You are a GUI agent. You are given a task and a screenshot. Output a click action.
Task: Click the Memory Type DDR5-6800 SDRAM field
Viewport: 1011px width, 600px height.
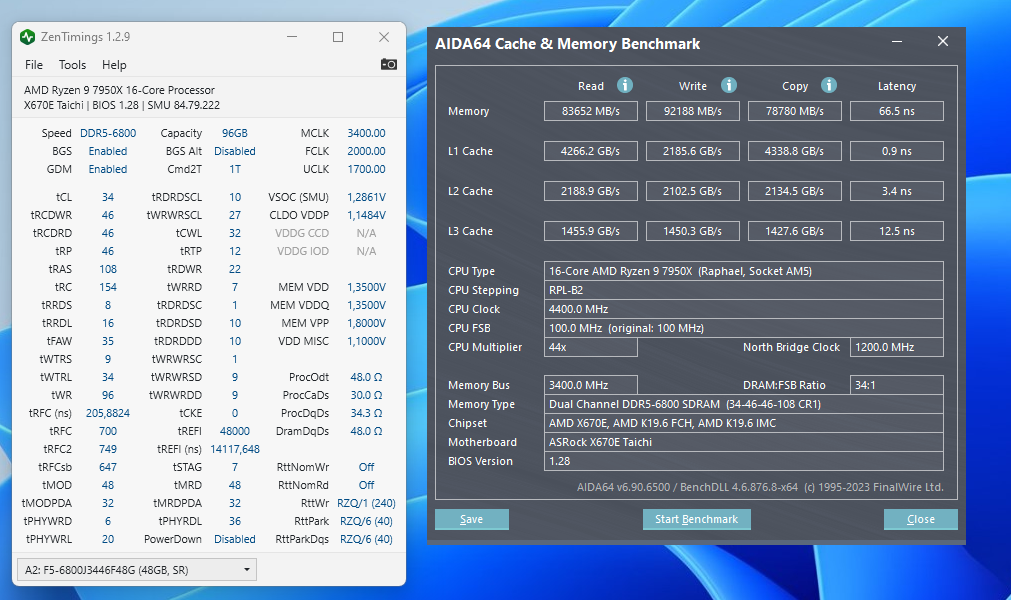coord(743,404)
